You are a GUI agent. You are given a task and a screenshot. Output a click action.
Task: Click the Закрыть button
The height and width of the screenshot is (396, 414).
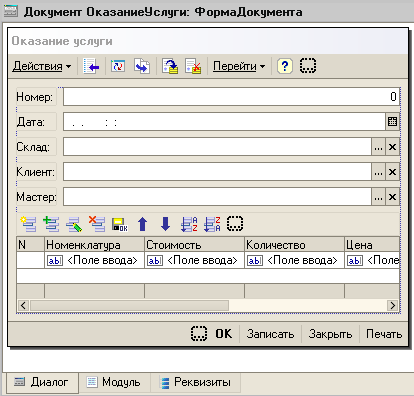pos(330,334)
